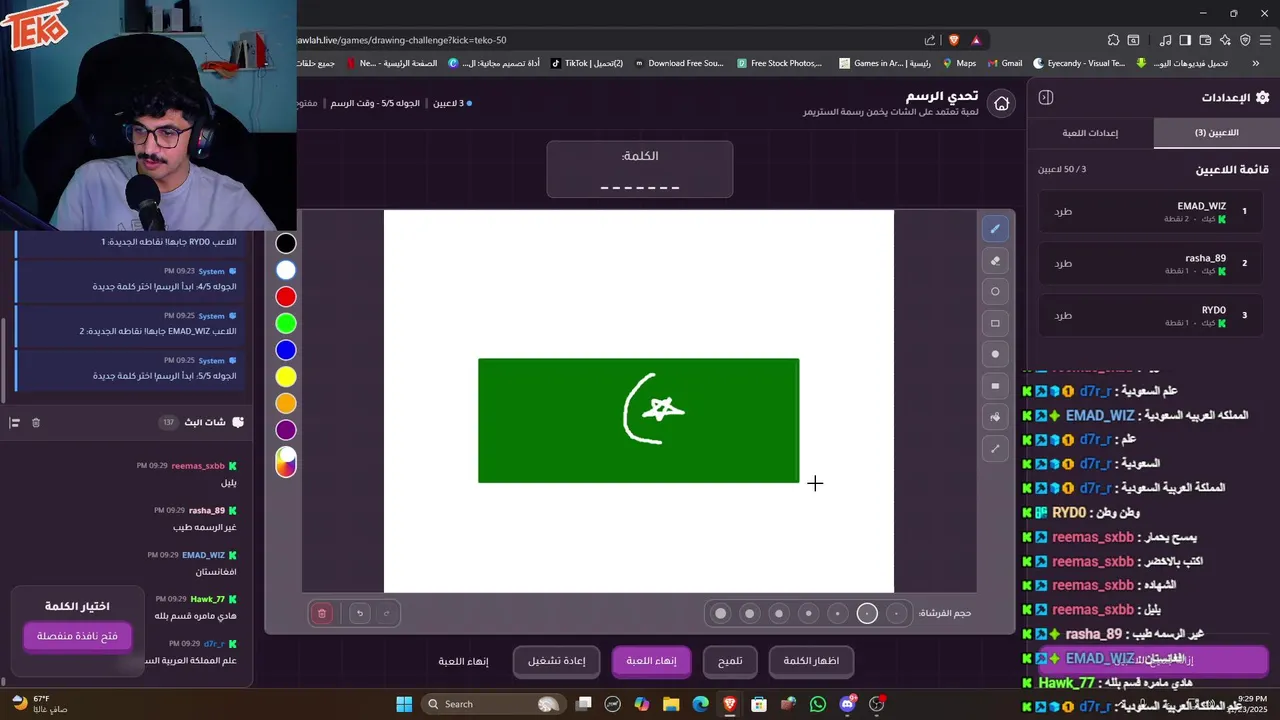This screenshot has height=720, width=1280.
Task: Switch to the إعدادات اللعبة tab
Action: tap(1090, 133)
